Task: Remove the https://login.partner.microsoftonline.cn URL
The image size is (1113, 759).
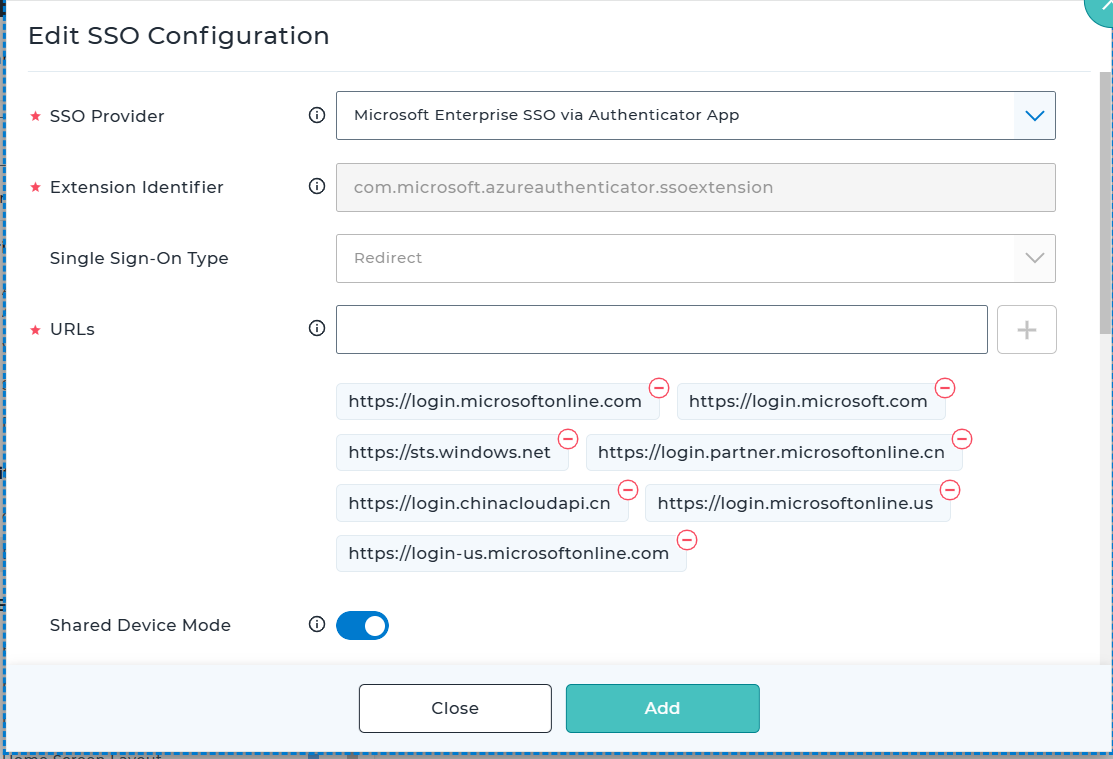Action: 962,439
